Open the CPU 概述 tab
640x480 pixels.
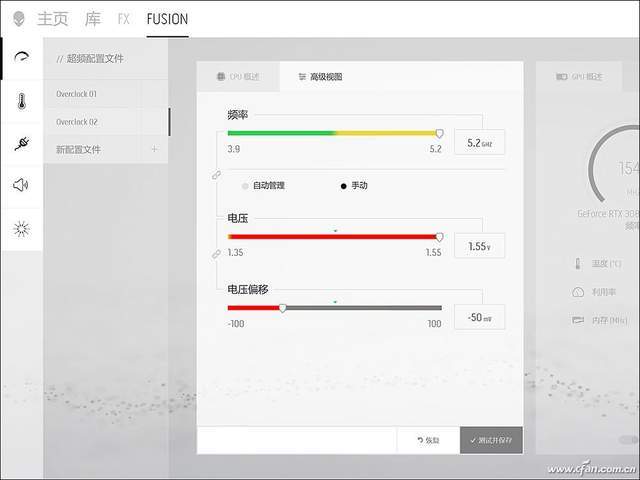[x=238, y=77]
